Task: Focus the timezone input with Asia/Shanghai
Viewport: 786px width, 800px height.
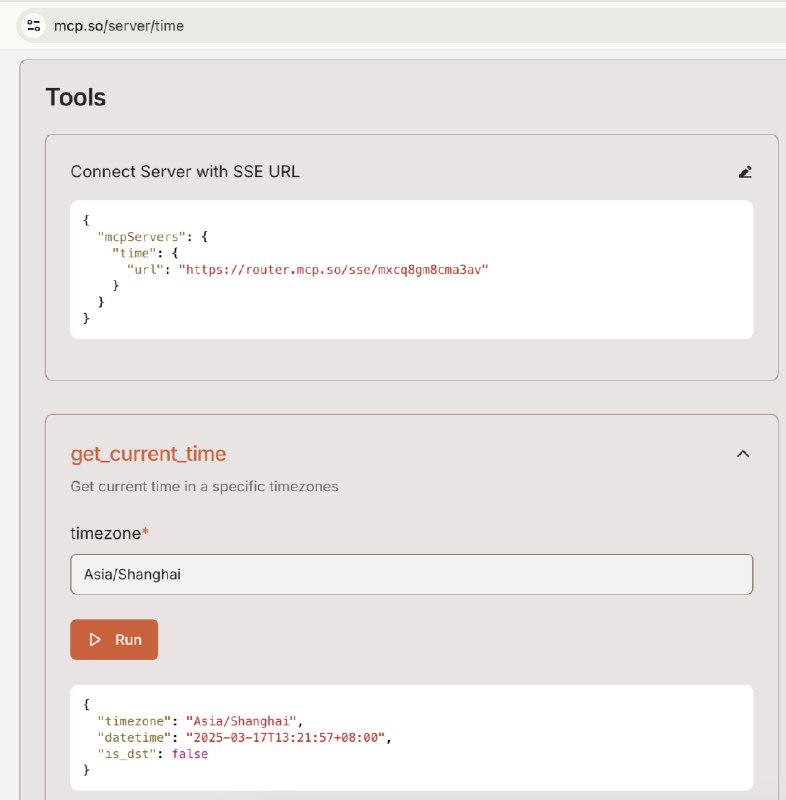Action: [411, 574]
